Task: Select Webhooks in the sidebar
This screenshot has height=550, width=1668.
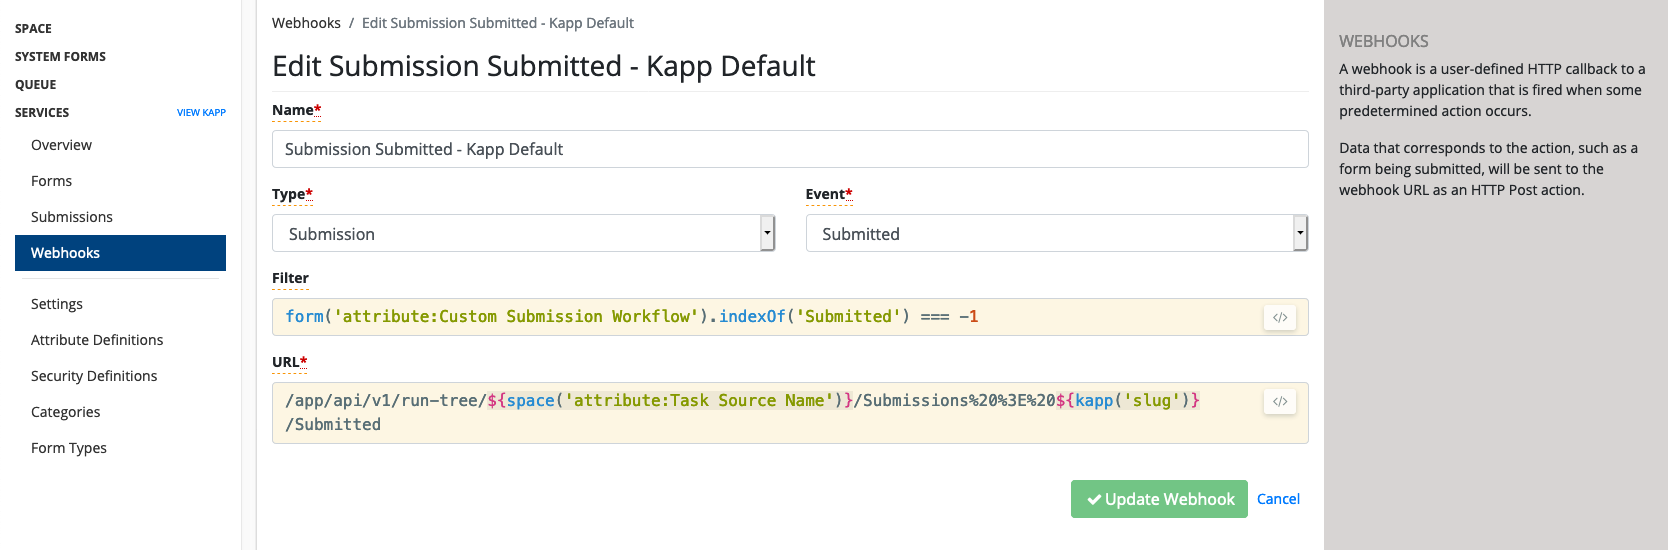Action: pyautogui.click(x=66, y=253)
